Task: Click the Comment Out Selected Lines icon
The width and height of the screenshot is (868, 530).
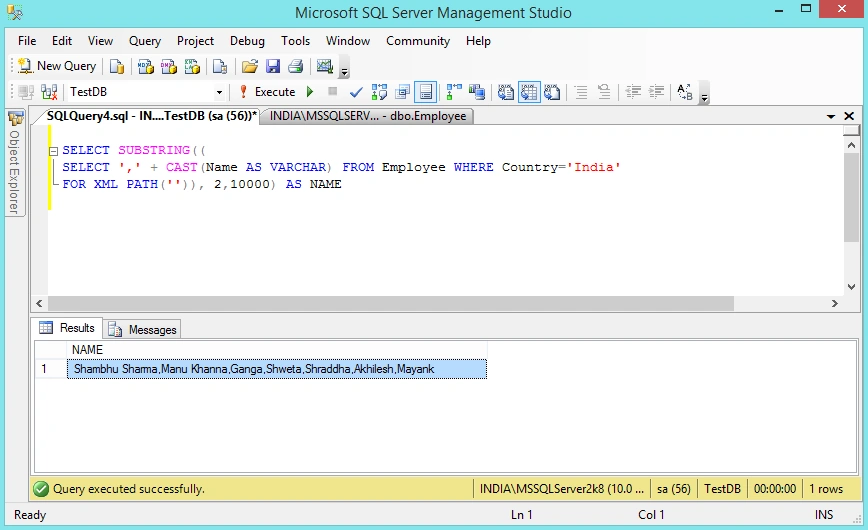Action: tap(581, 92)
